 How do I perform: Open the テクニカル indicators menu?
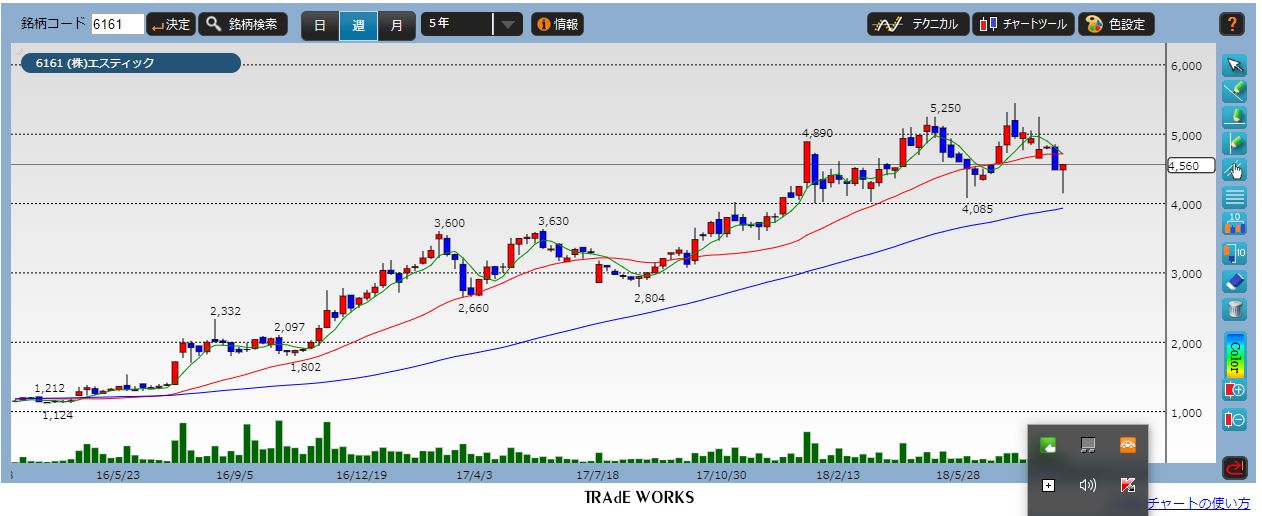tap(918, 25)
